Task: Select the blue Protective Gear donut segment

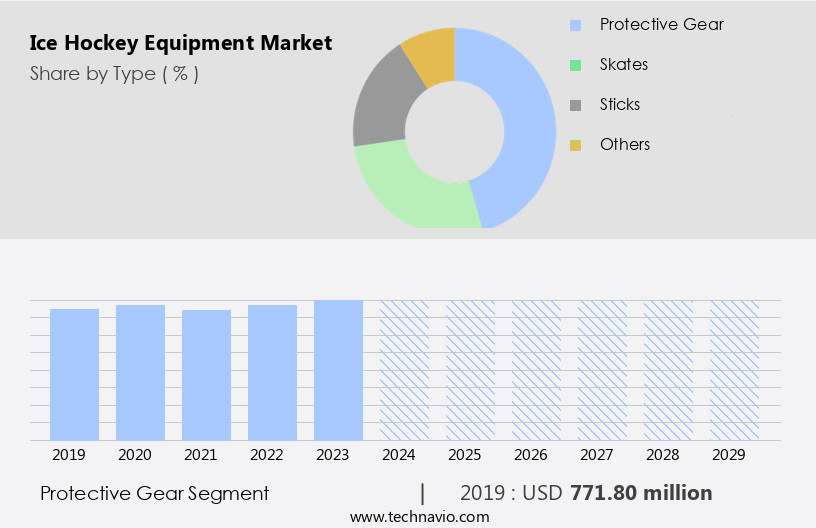Action: coord(525,120)
